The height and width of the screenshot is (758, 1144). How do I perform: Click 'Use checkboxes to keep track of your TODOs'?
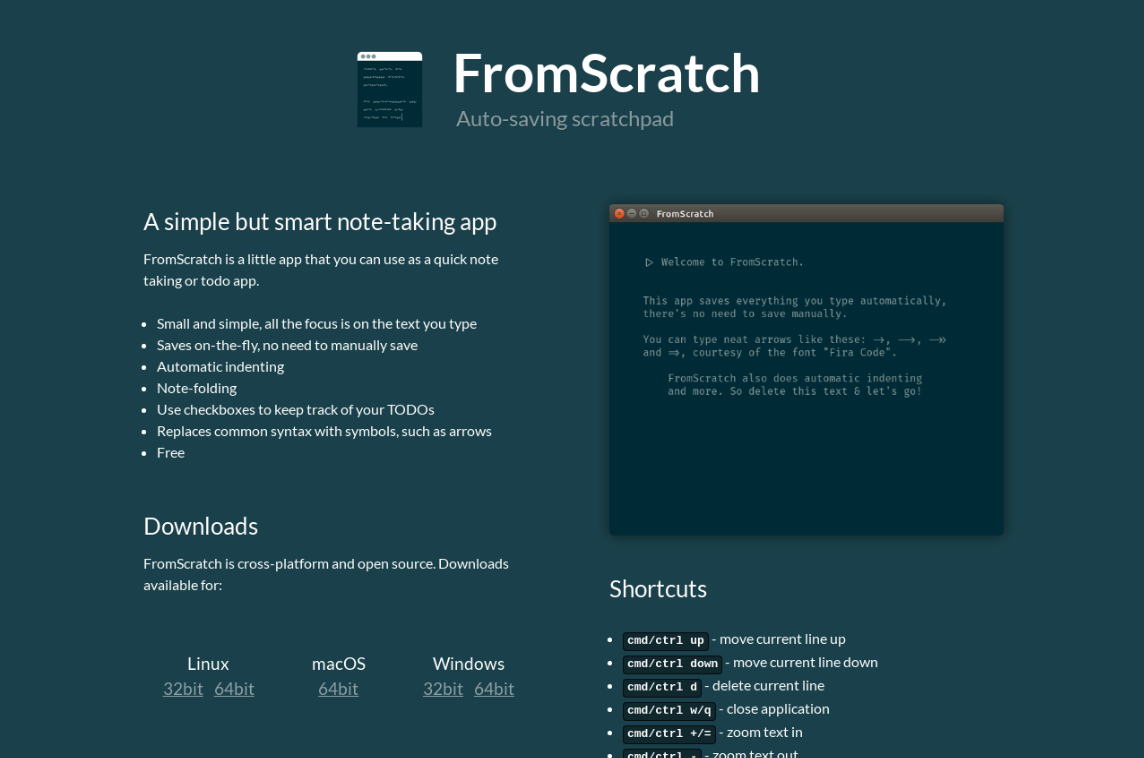coord(295,410)
